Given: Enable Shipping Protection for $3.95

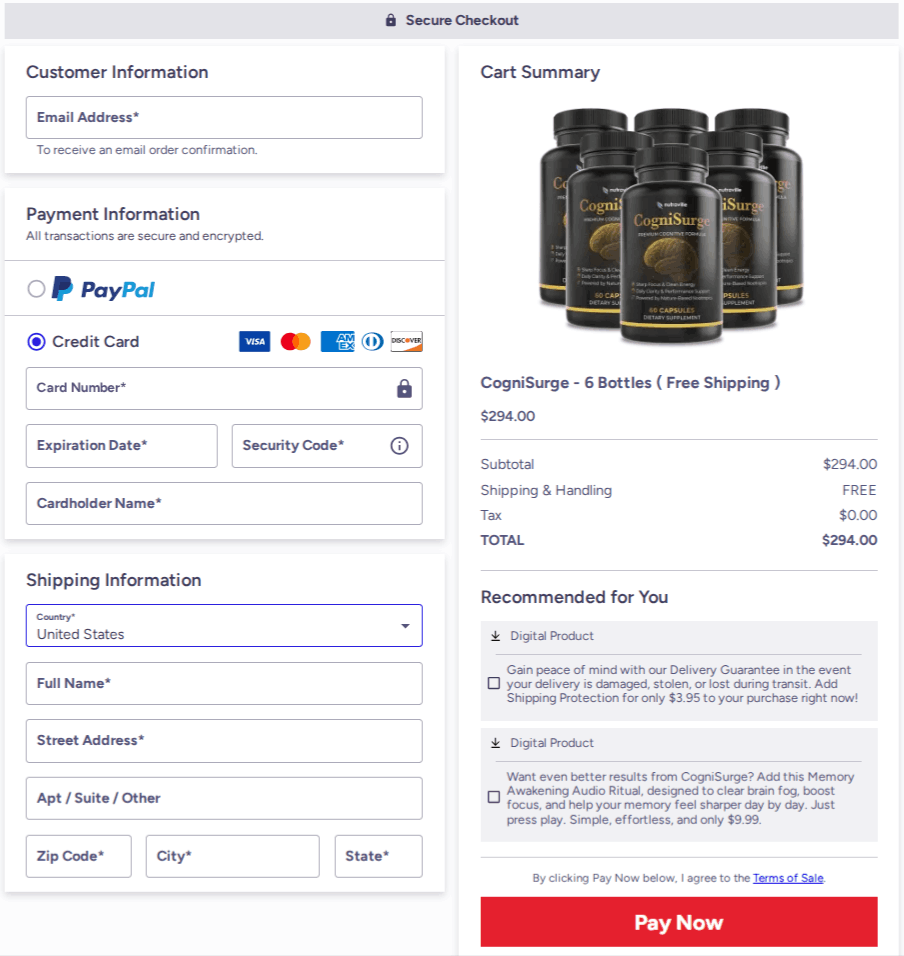Looking at the screenshot, I should pyautogui.click(x=493, y=683).
